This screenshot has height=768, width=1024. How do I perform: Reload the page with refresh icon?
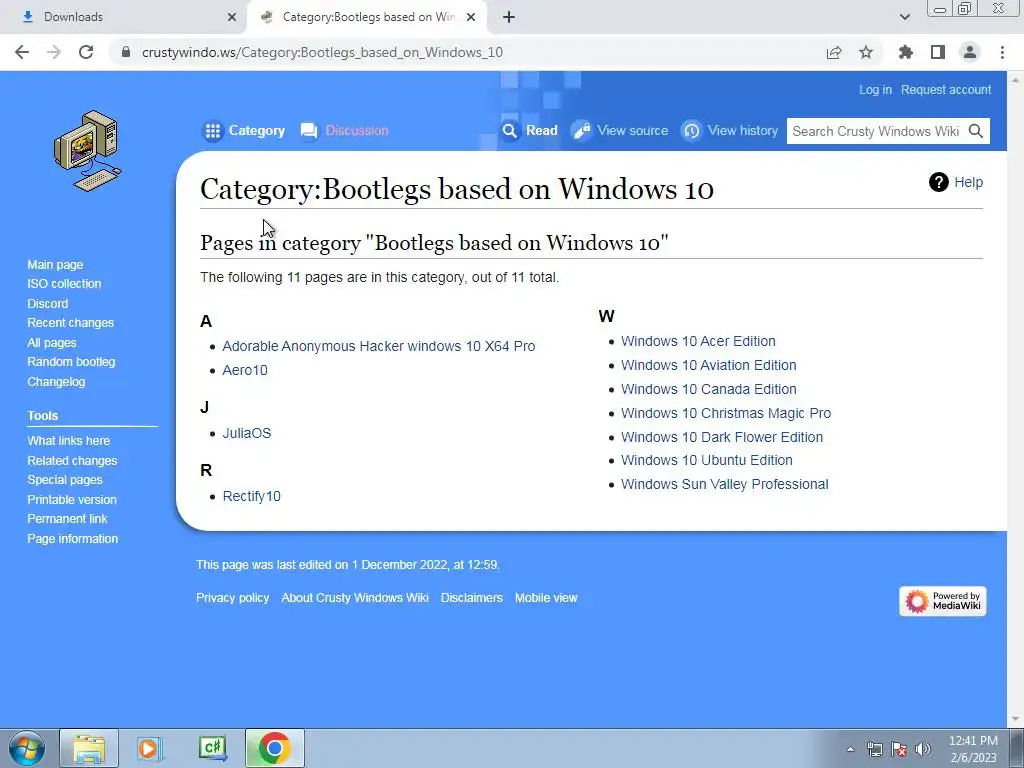point(86,52)
